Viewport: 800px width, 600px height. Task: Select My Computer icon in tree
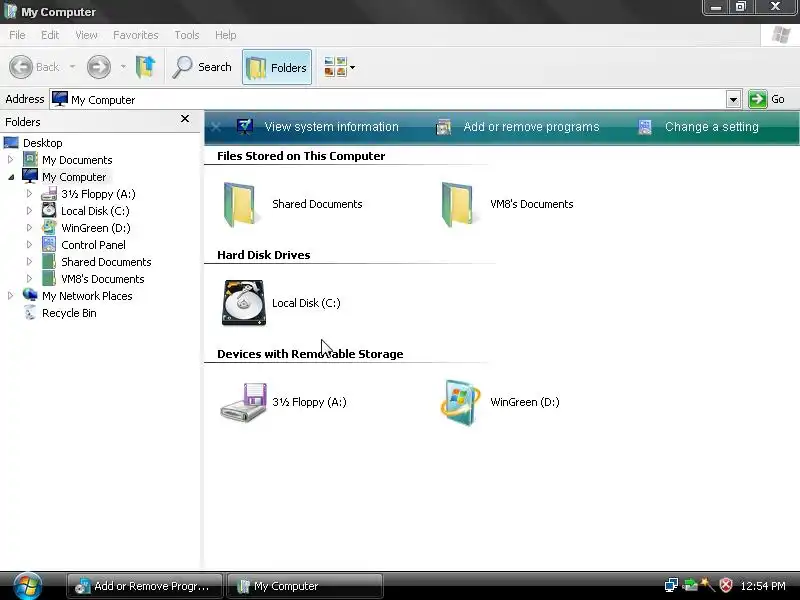[x=30, y=176]
